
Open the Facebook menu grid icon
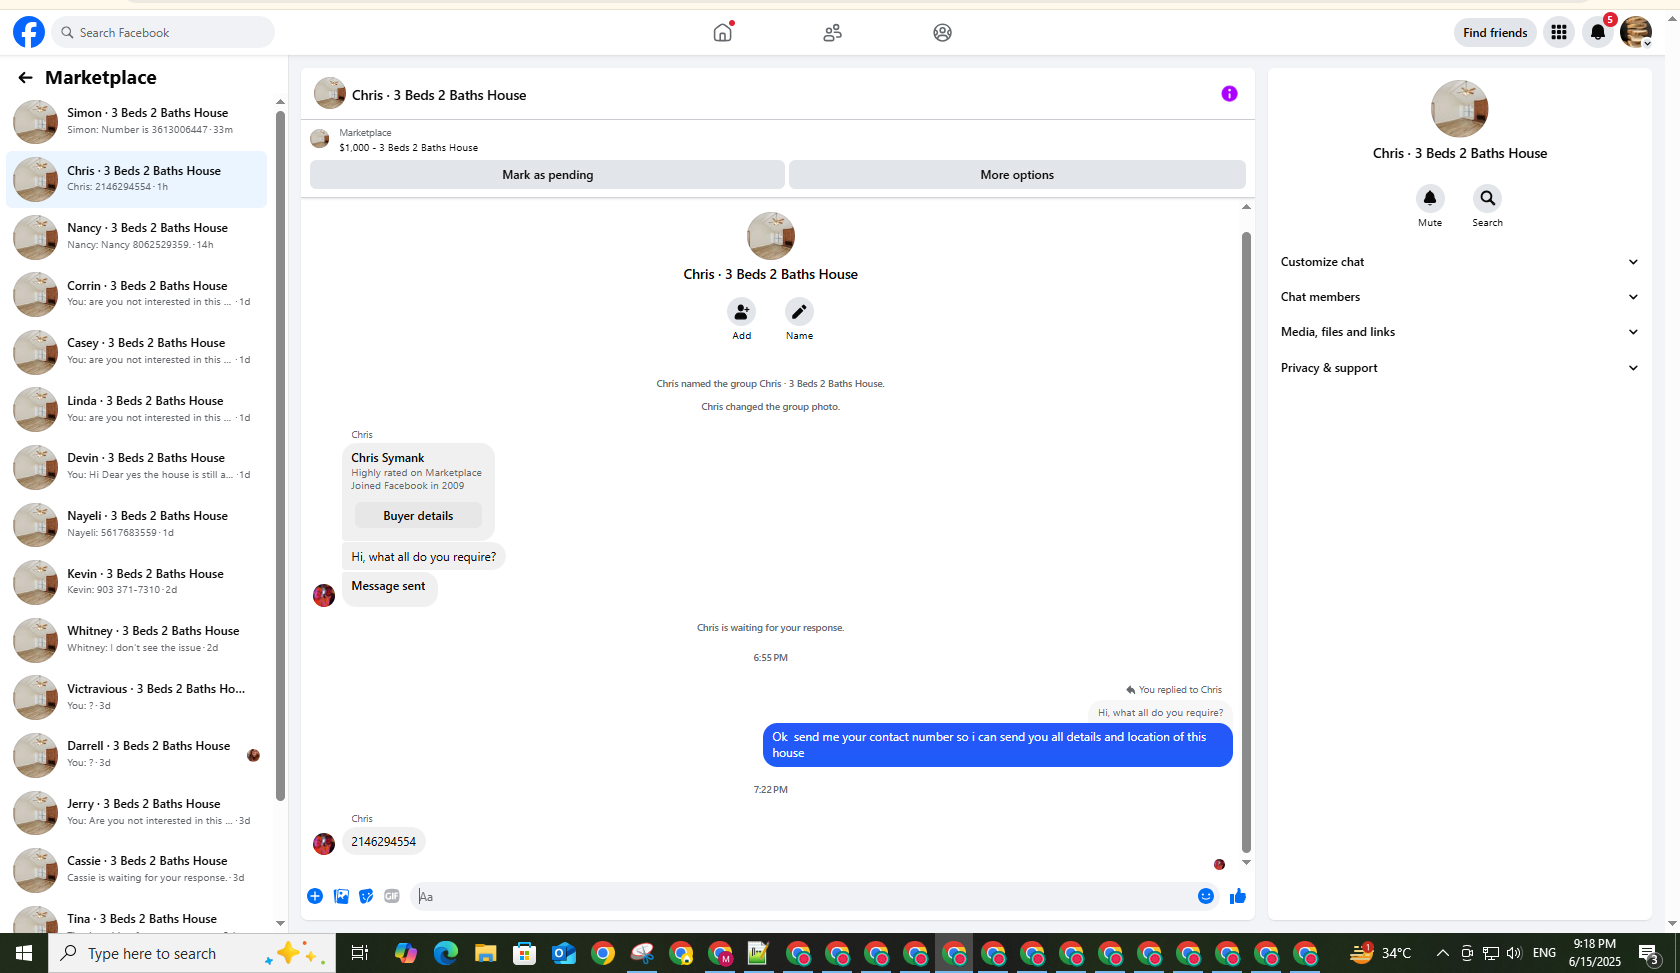pyautogui.click(x=1558, y=32)
